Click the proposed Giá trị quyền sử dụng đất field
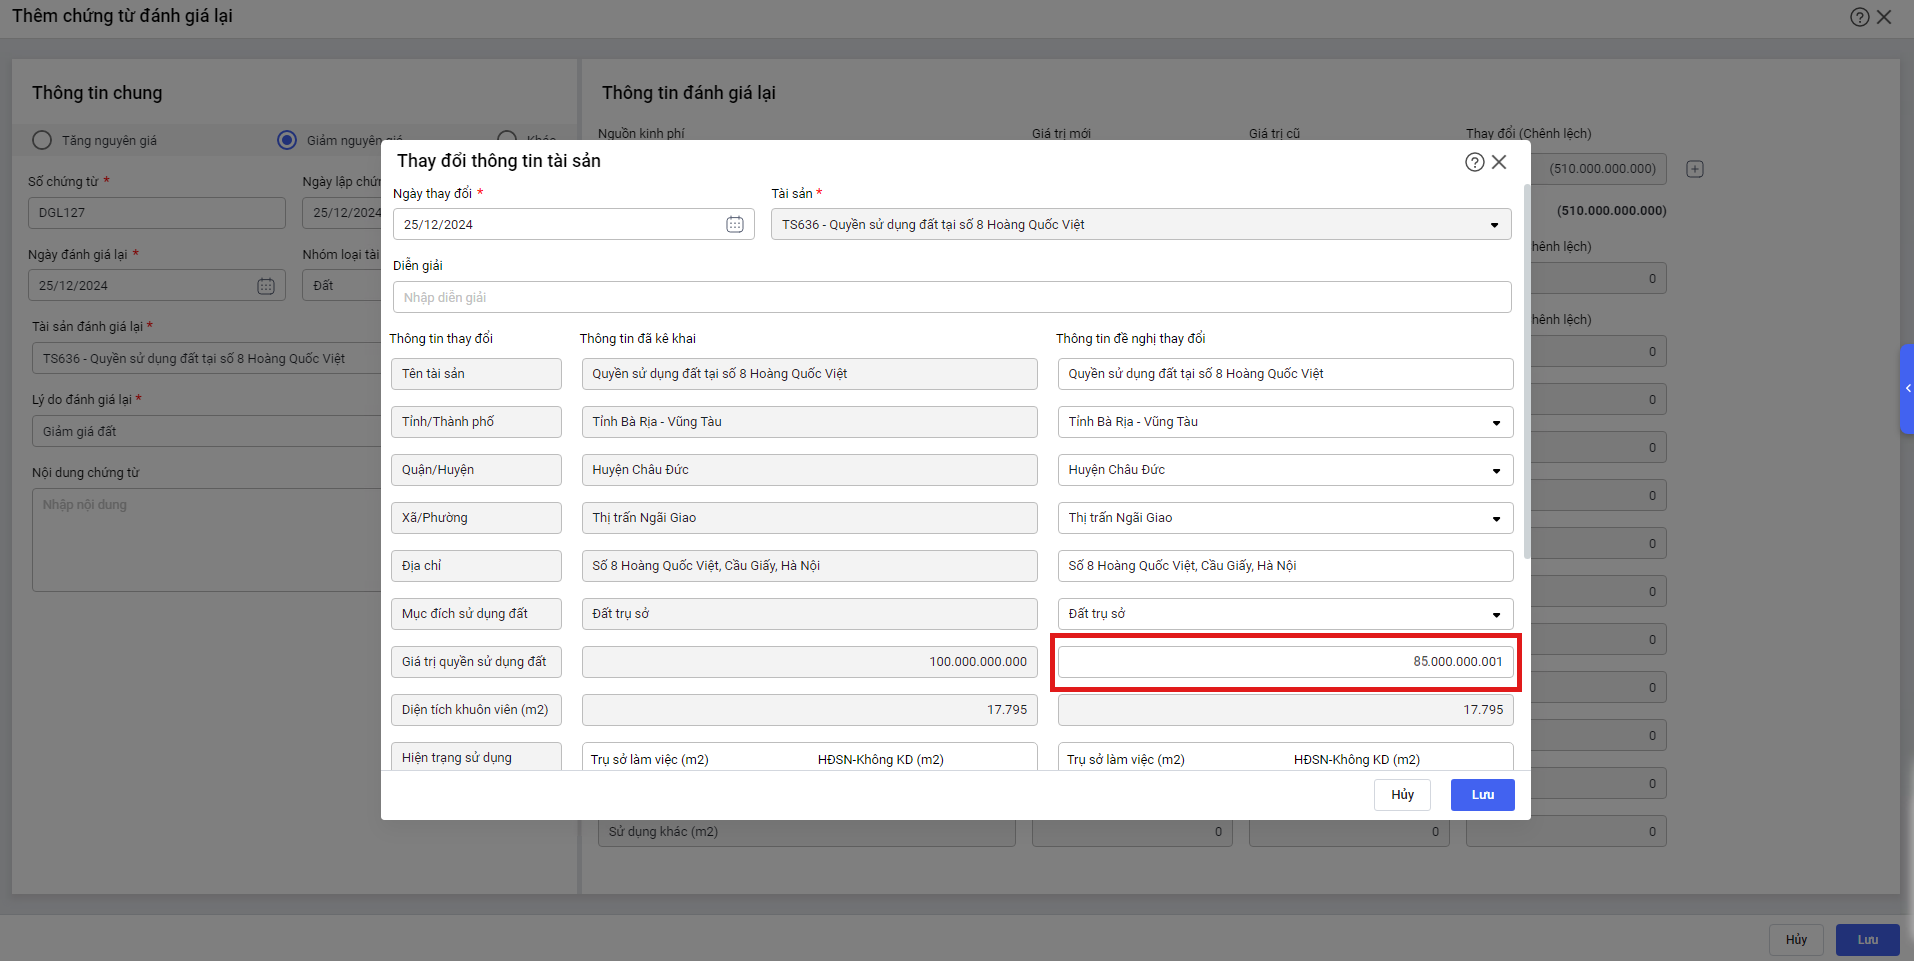 [x=1285, y=662]
